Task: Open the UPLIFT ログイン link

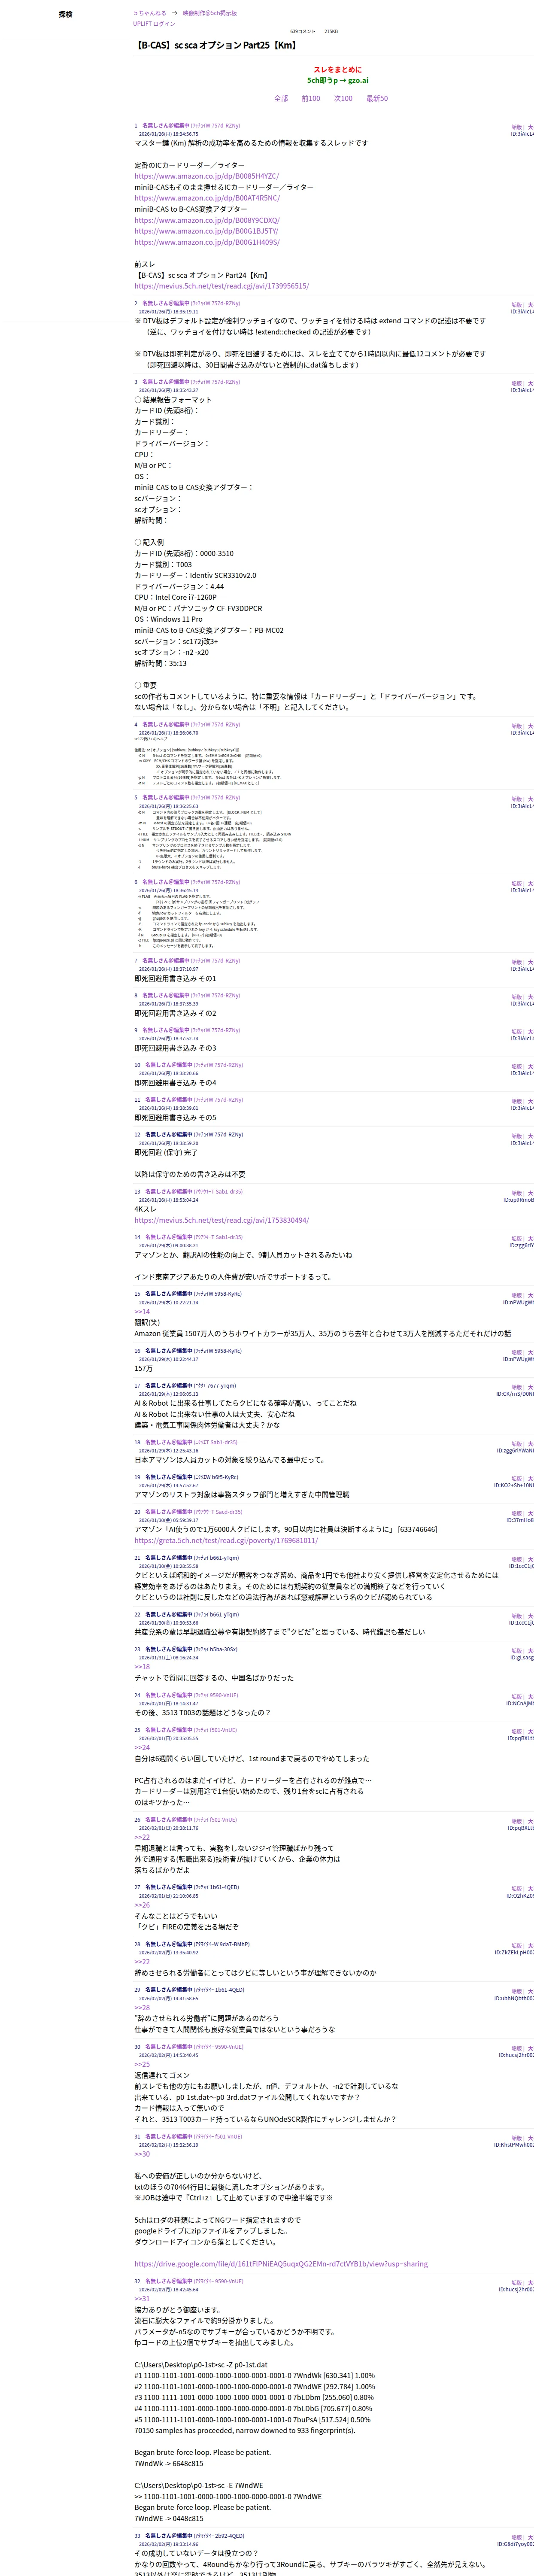Action: (155, 23)
